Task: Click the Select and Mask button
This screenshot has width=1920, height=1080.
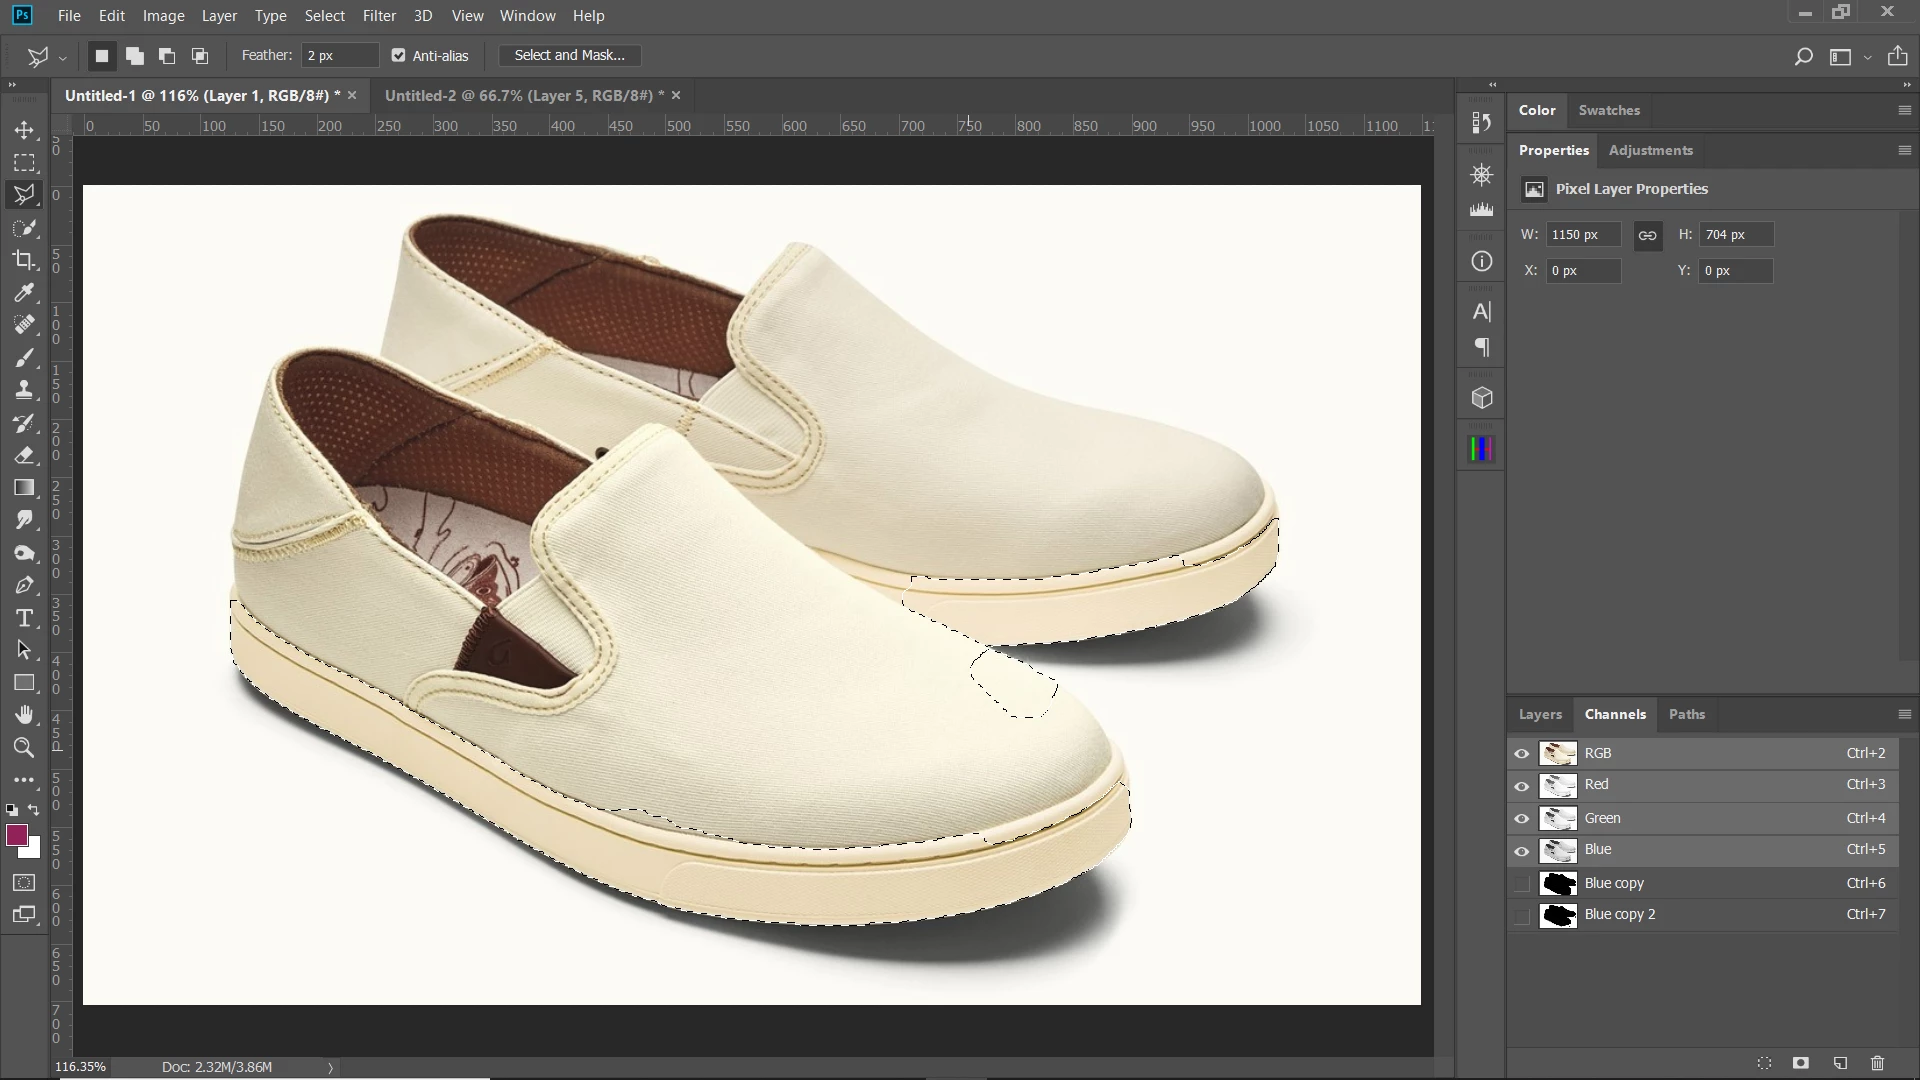Action: click(x=569, y=56)
